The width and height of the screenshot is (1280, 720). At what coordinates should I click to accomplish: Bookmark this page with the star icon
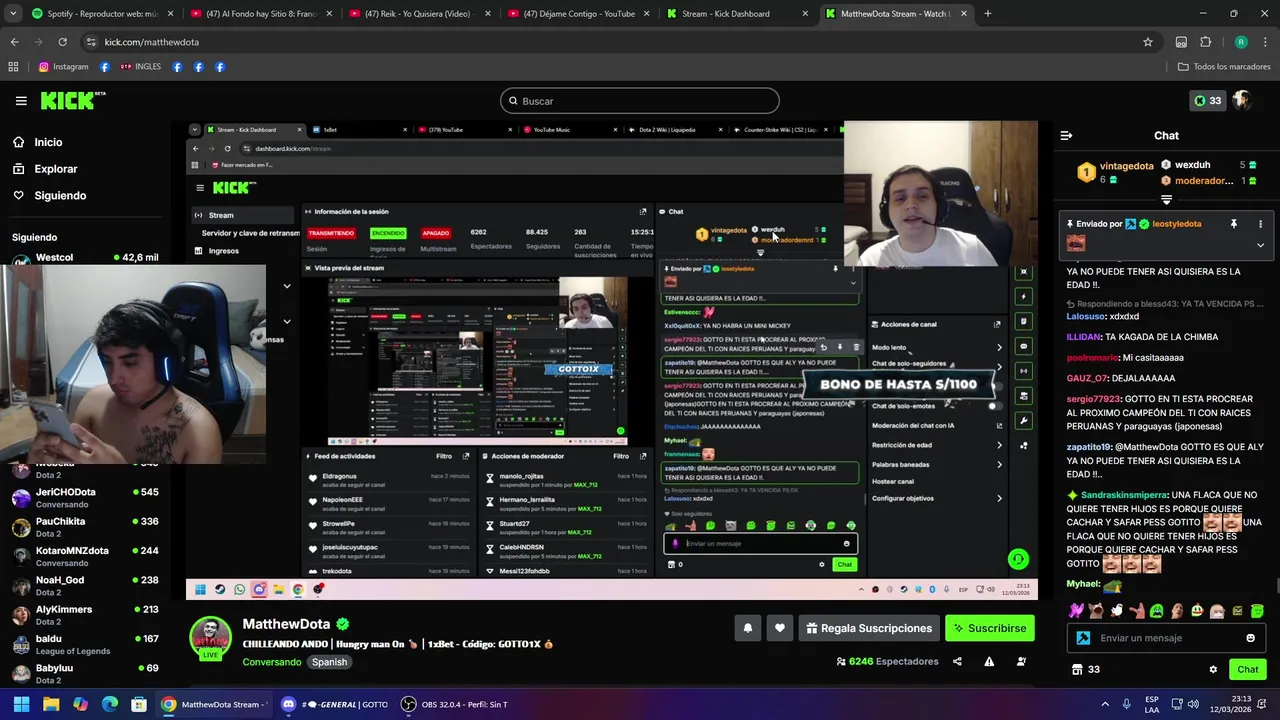click(1148, 42)
